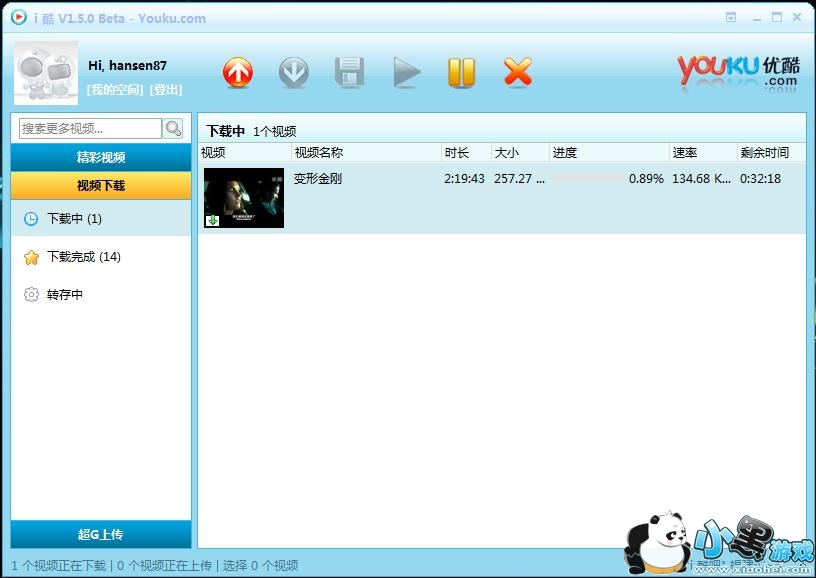
Task: Click the user avatar picture
Action: 46,73
